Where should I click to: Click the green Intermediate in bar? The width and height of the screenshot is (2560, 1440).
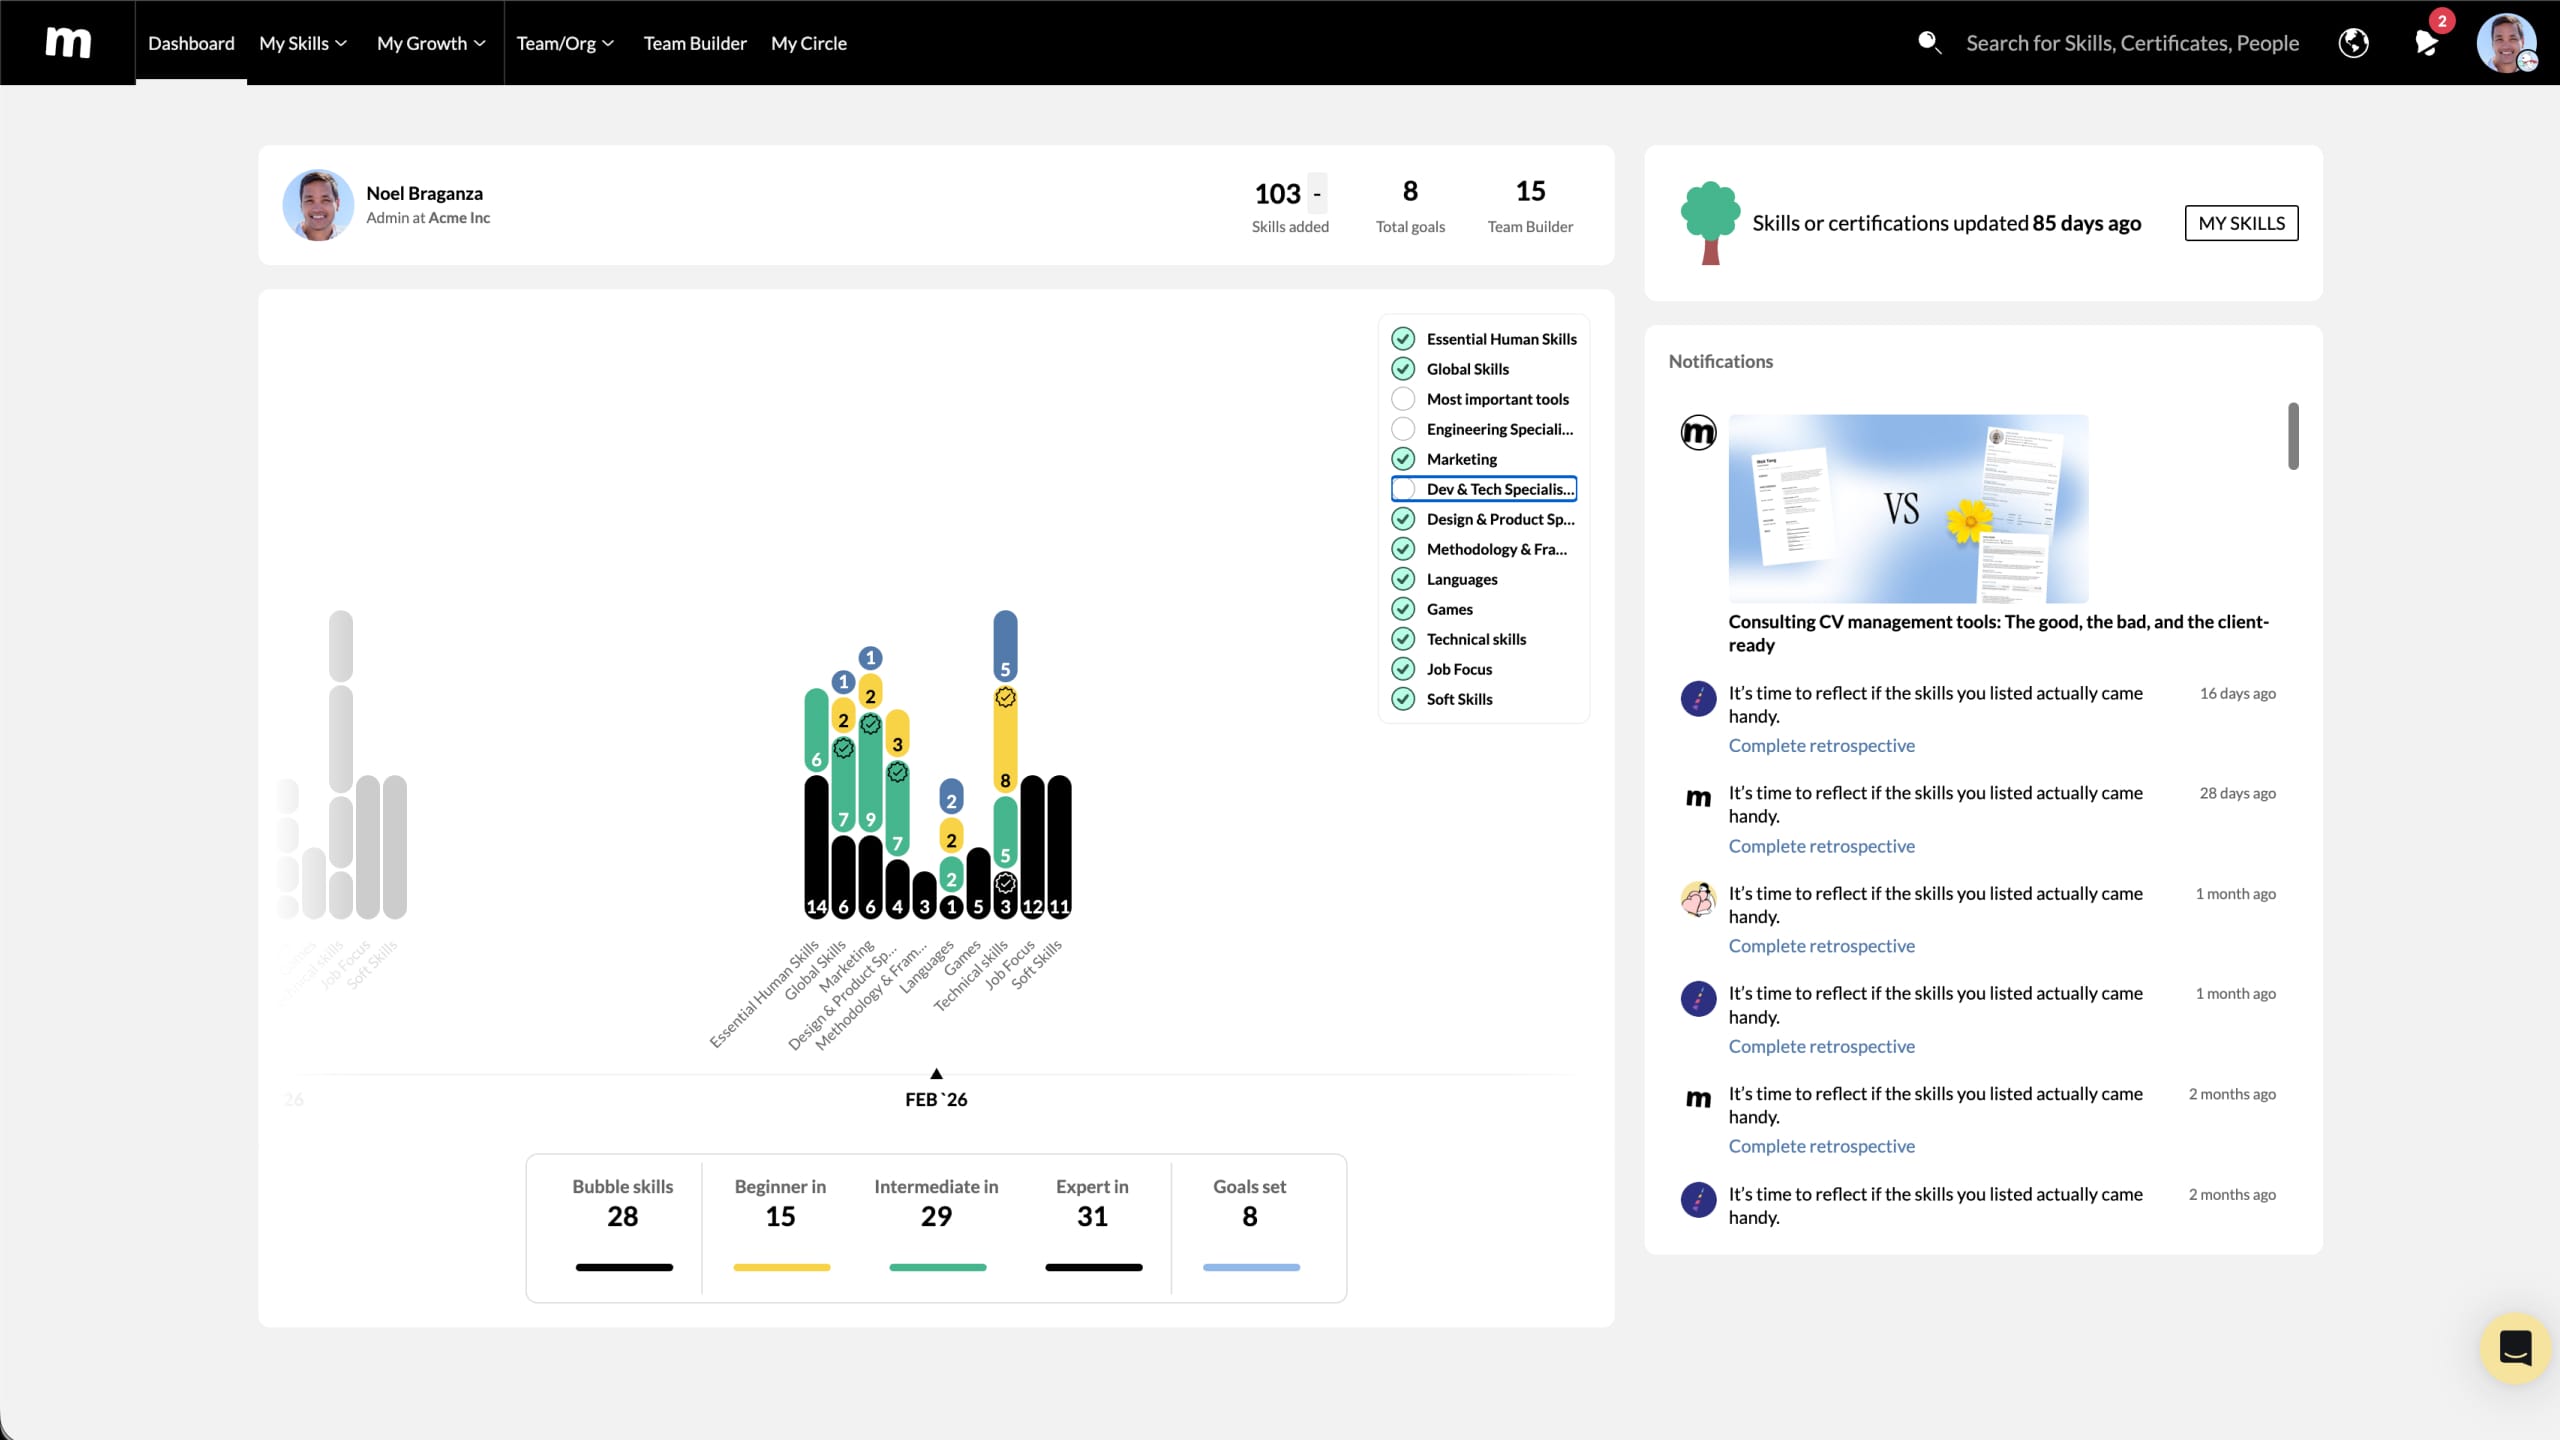pos(937,1267)
